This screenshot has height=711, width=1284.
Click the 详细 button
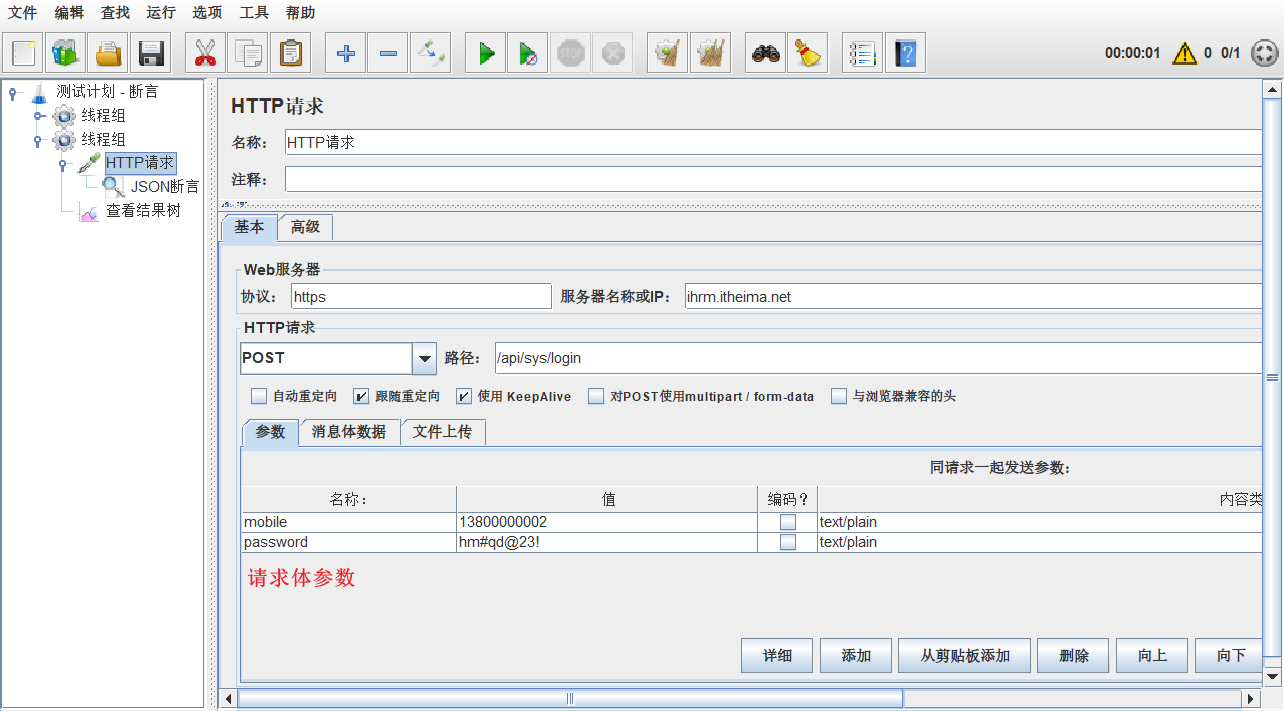point(777,656)
